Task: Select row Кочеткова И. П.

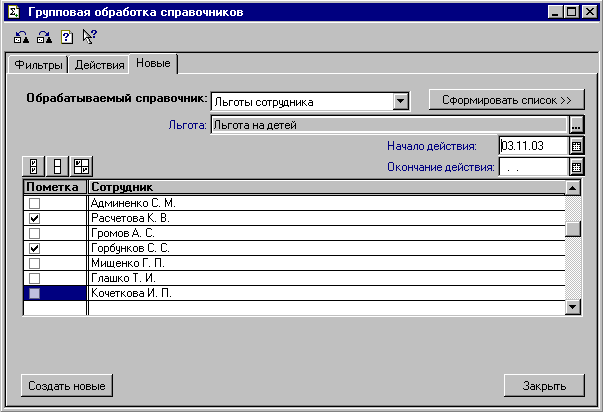Action: pos(294,293)
